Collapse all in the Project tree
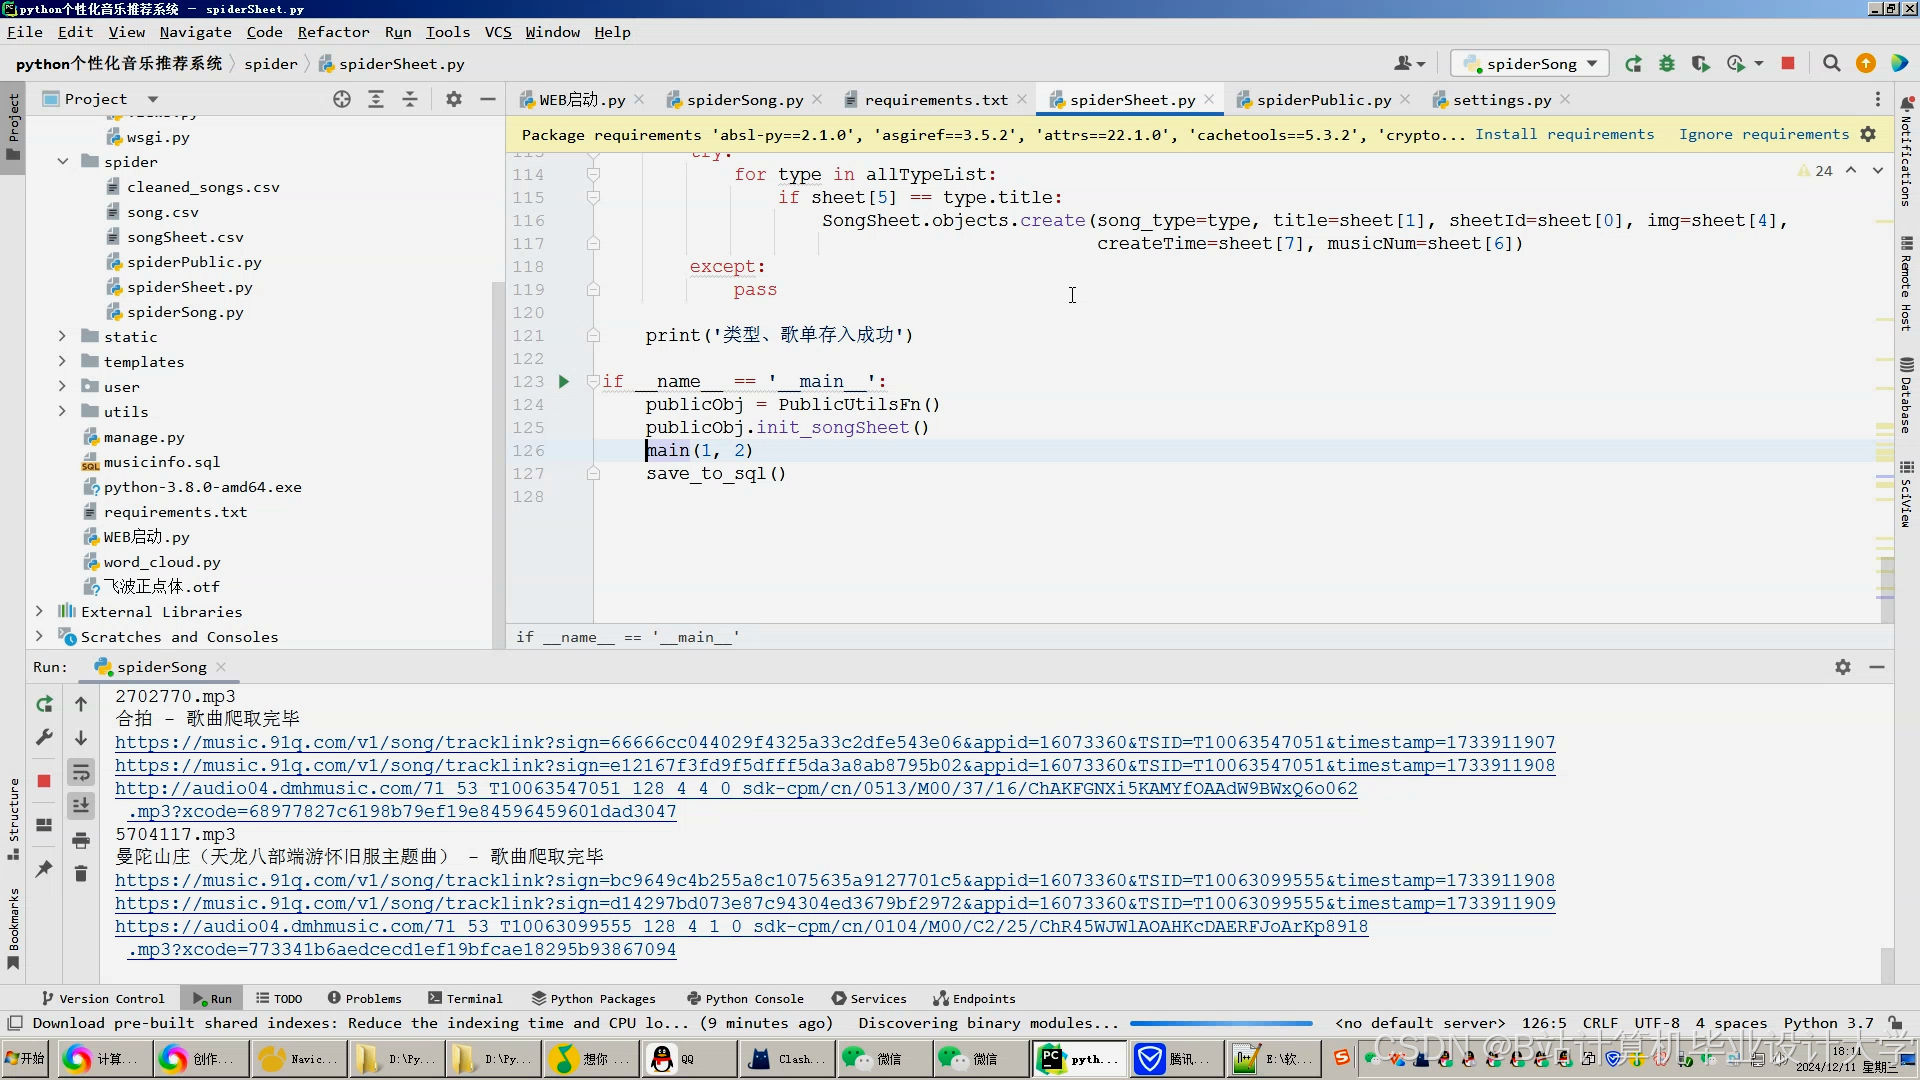Image resolution: width=1920 pixels, height=1080 pixels. coord(410,99)
